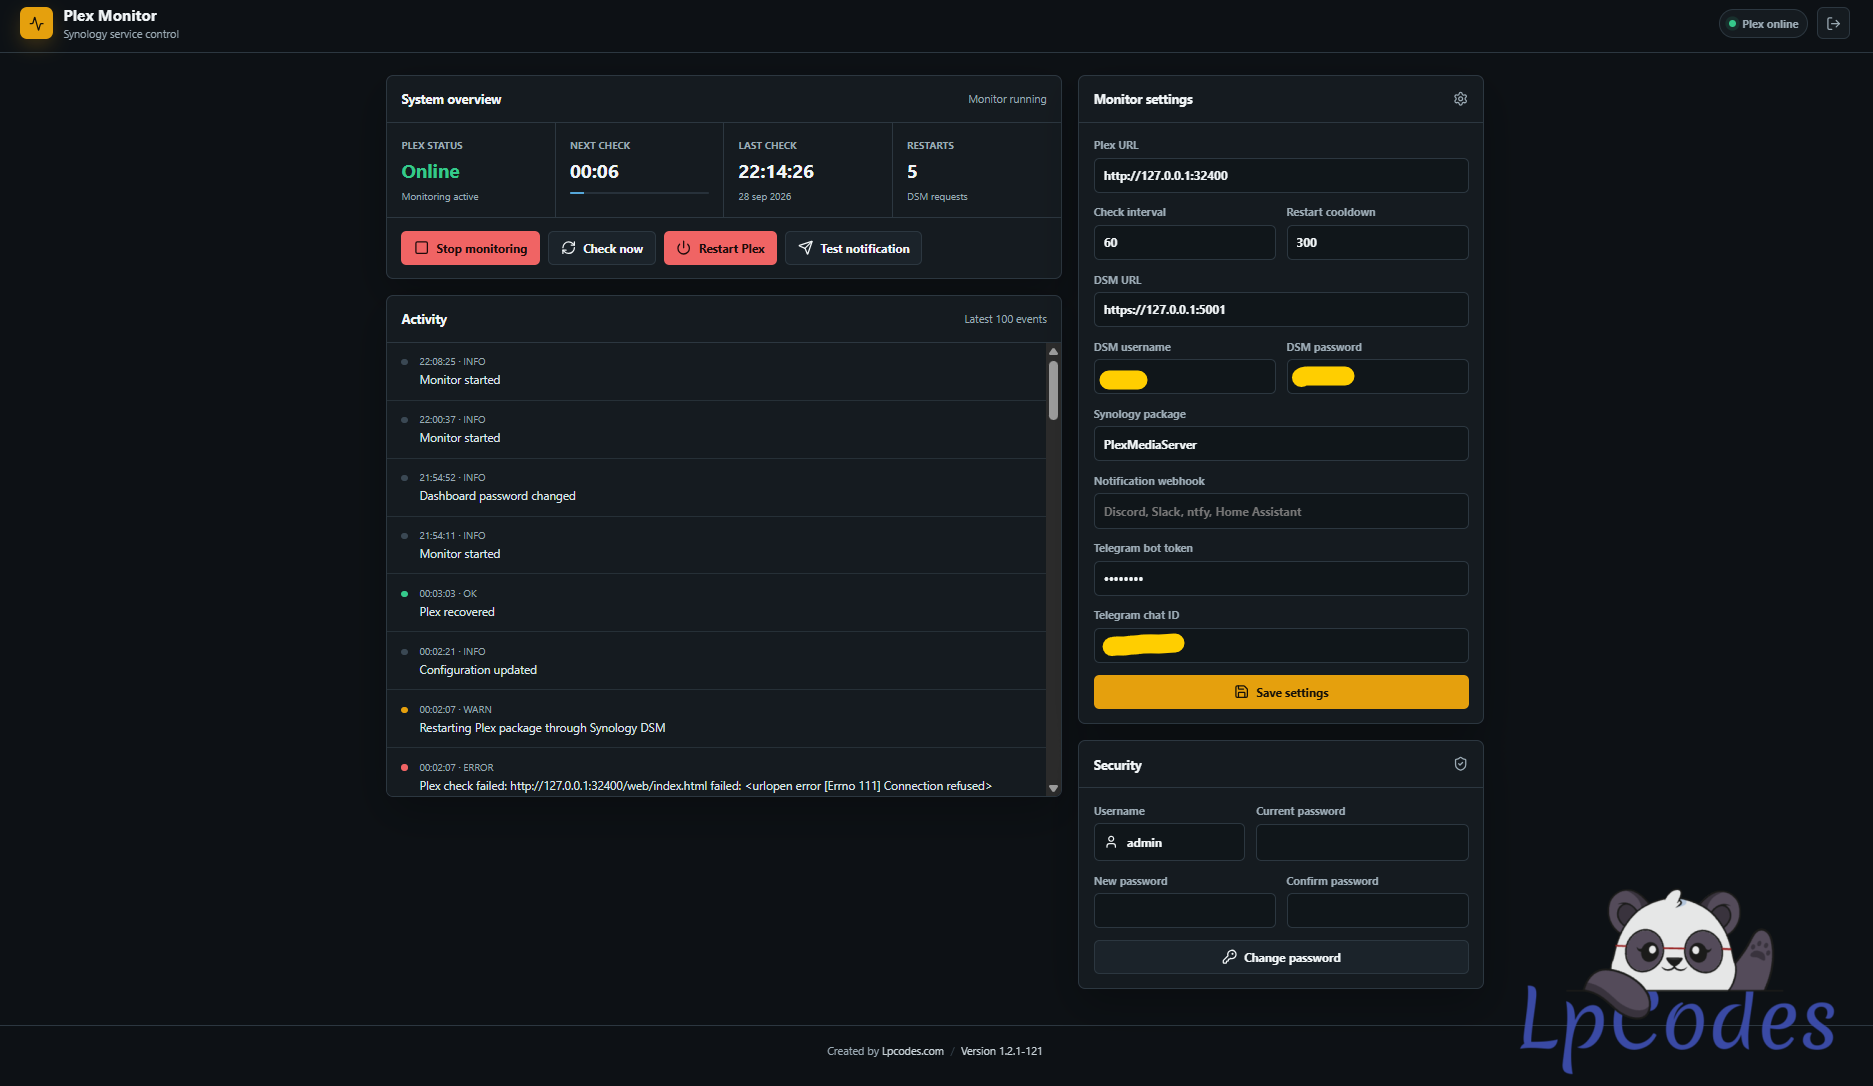Select the Restarting Plex package WARN event
Screen dimensions: 1873x1086
(x=716, y=719)
